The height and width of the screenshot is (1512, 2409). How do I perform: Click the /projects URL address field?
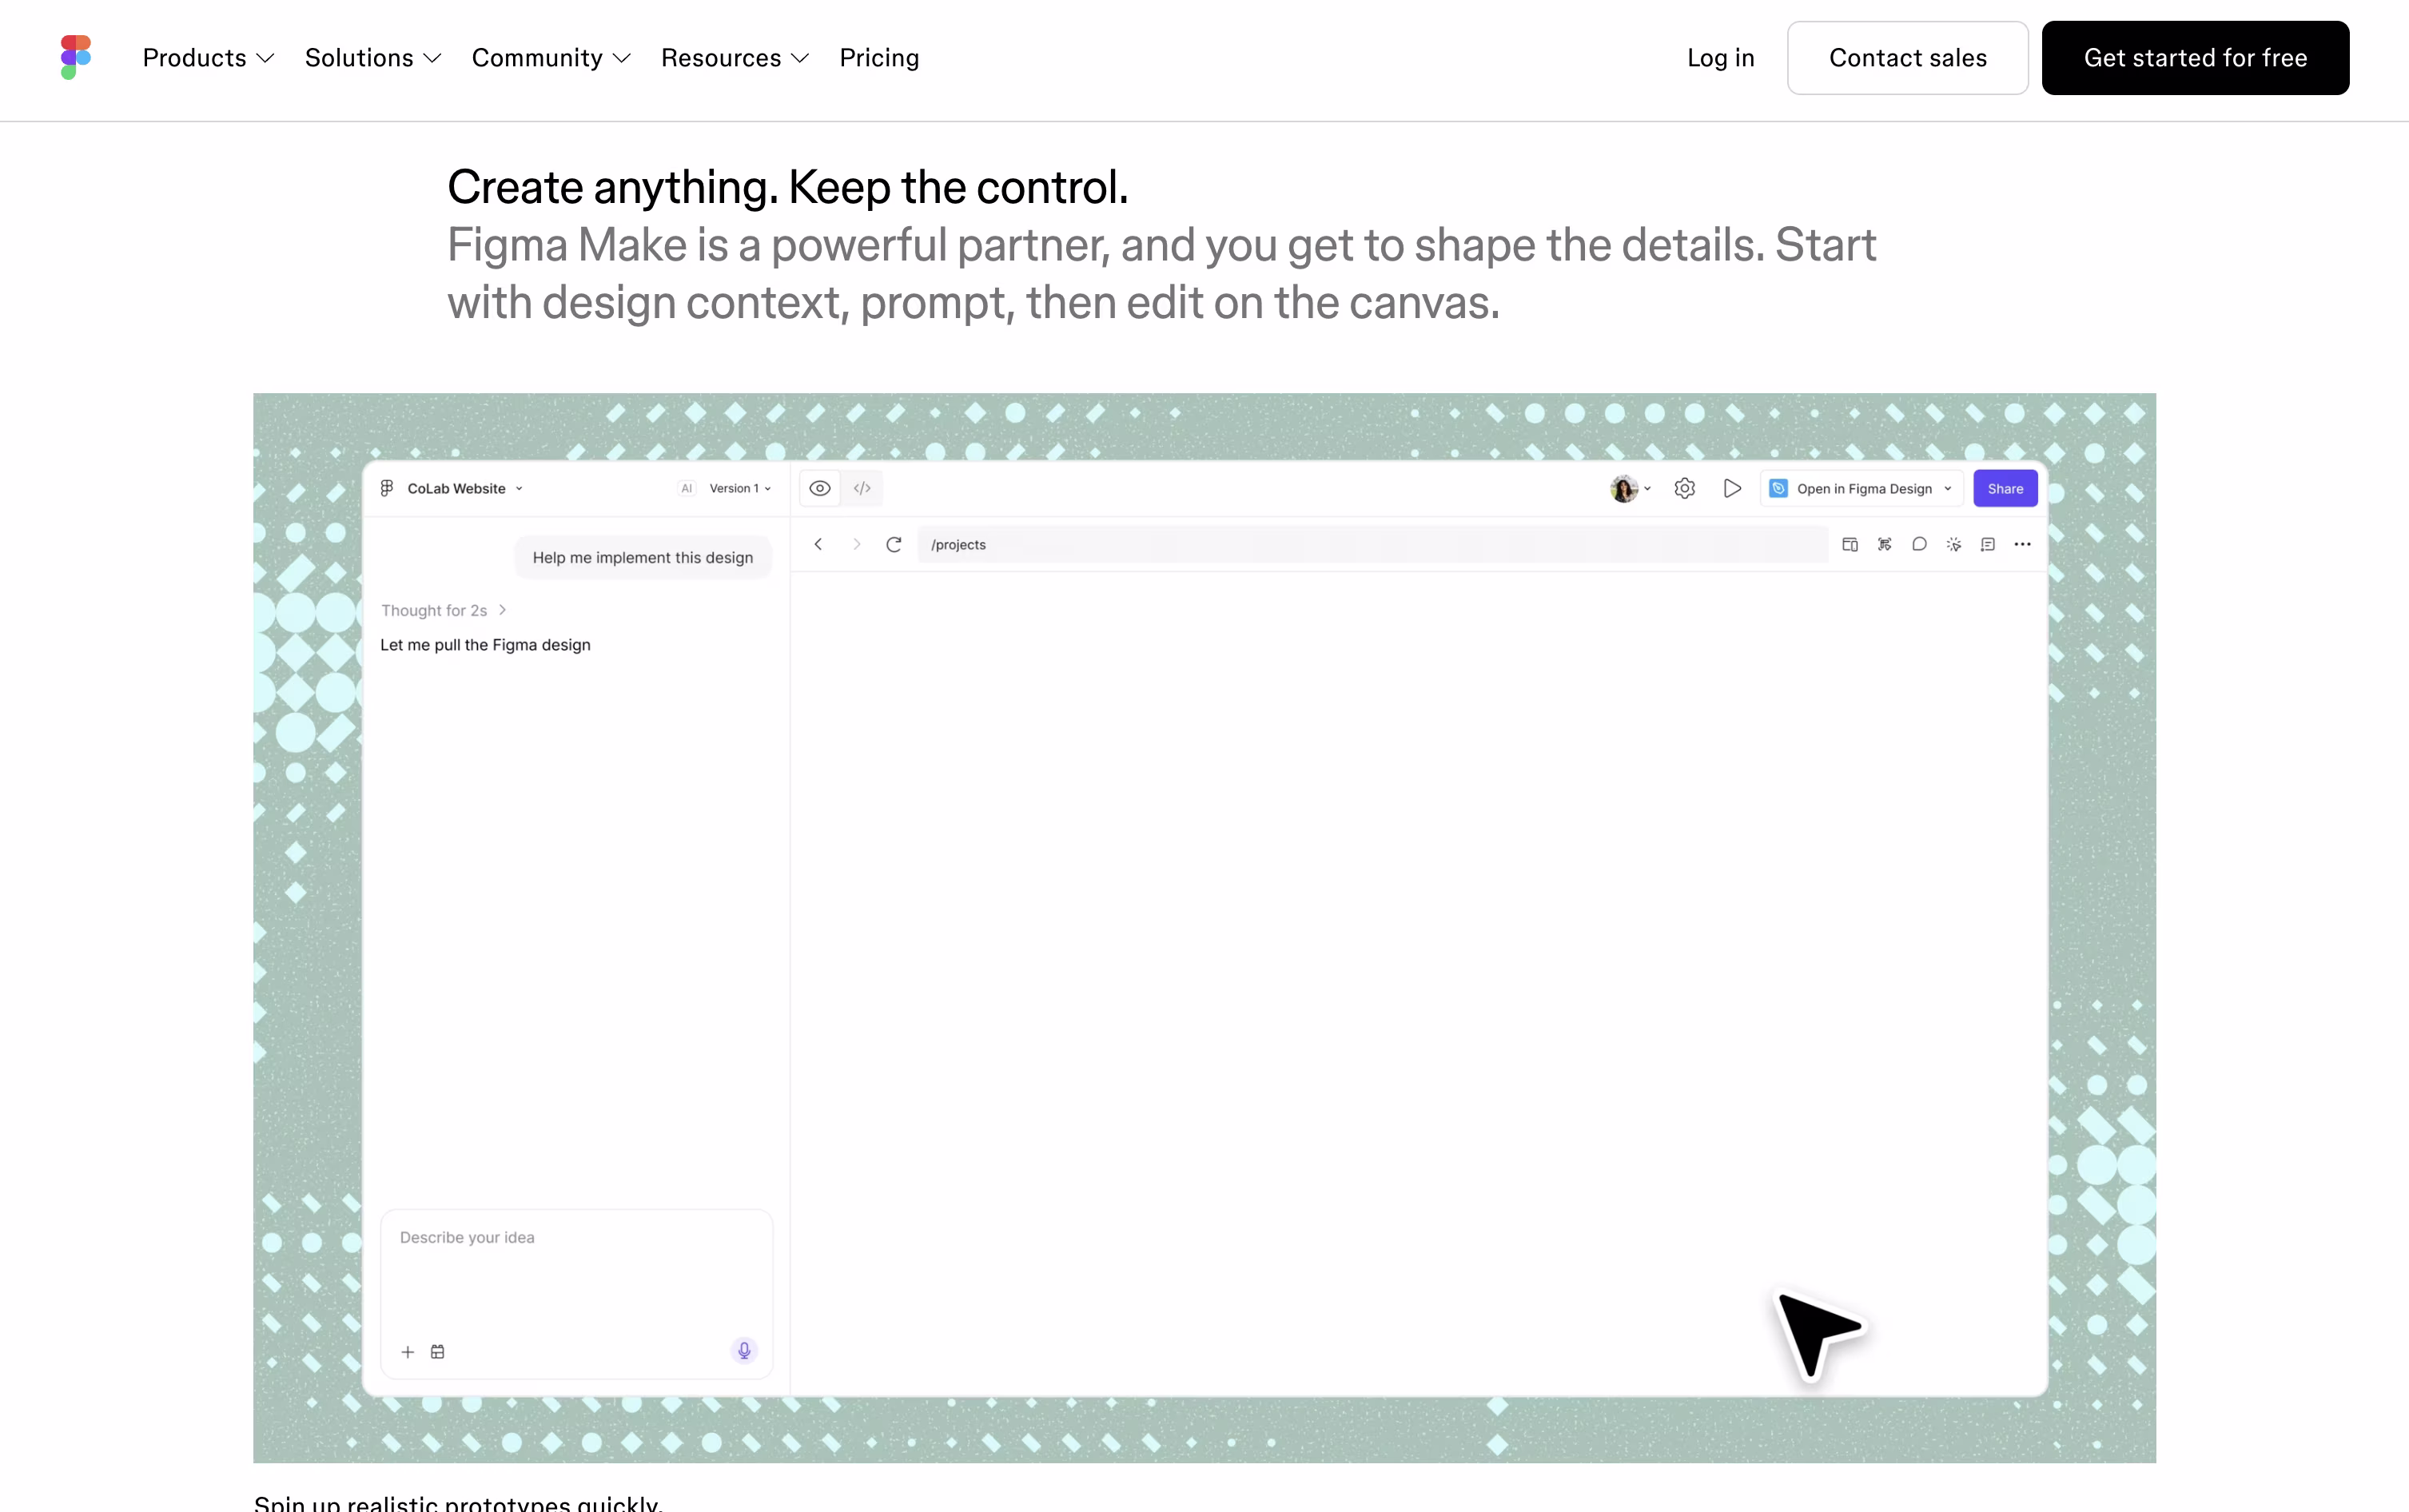tap(1372, 544)
